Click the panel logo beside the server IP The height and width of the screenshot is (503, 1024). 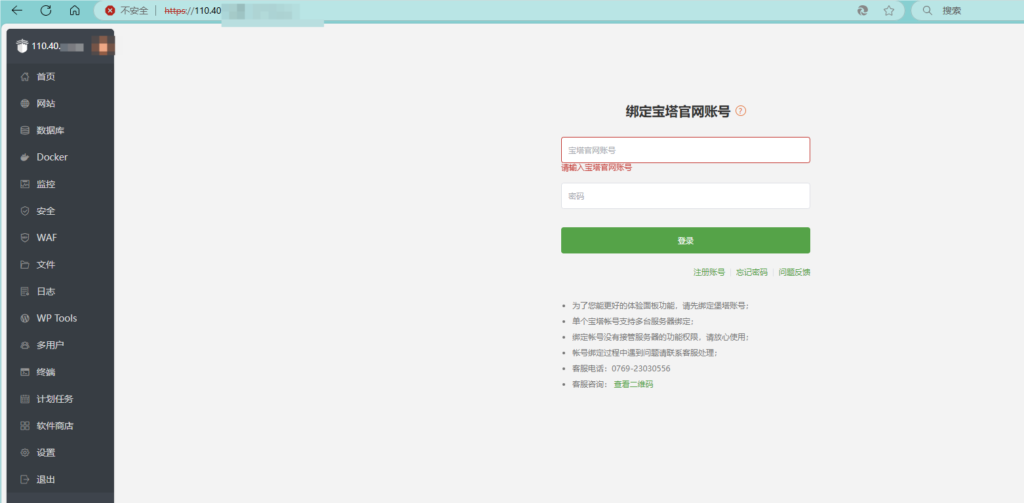(x=22, y=46)
